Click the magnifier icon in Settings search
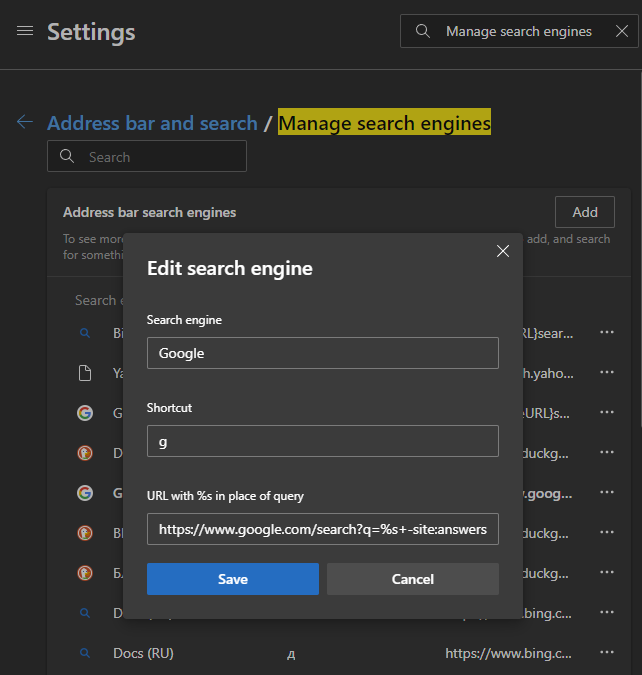This screenshot has width=642, height=675. point(422,31)
